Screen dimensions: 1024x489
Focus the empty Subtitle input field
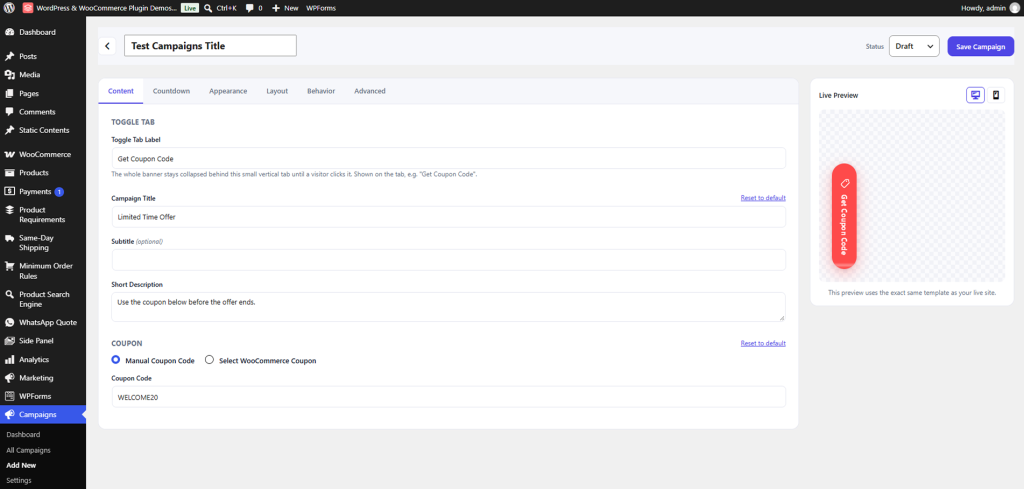pyautogui.click(x=449, y=260)
